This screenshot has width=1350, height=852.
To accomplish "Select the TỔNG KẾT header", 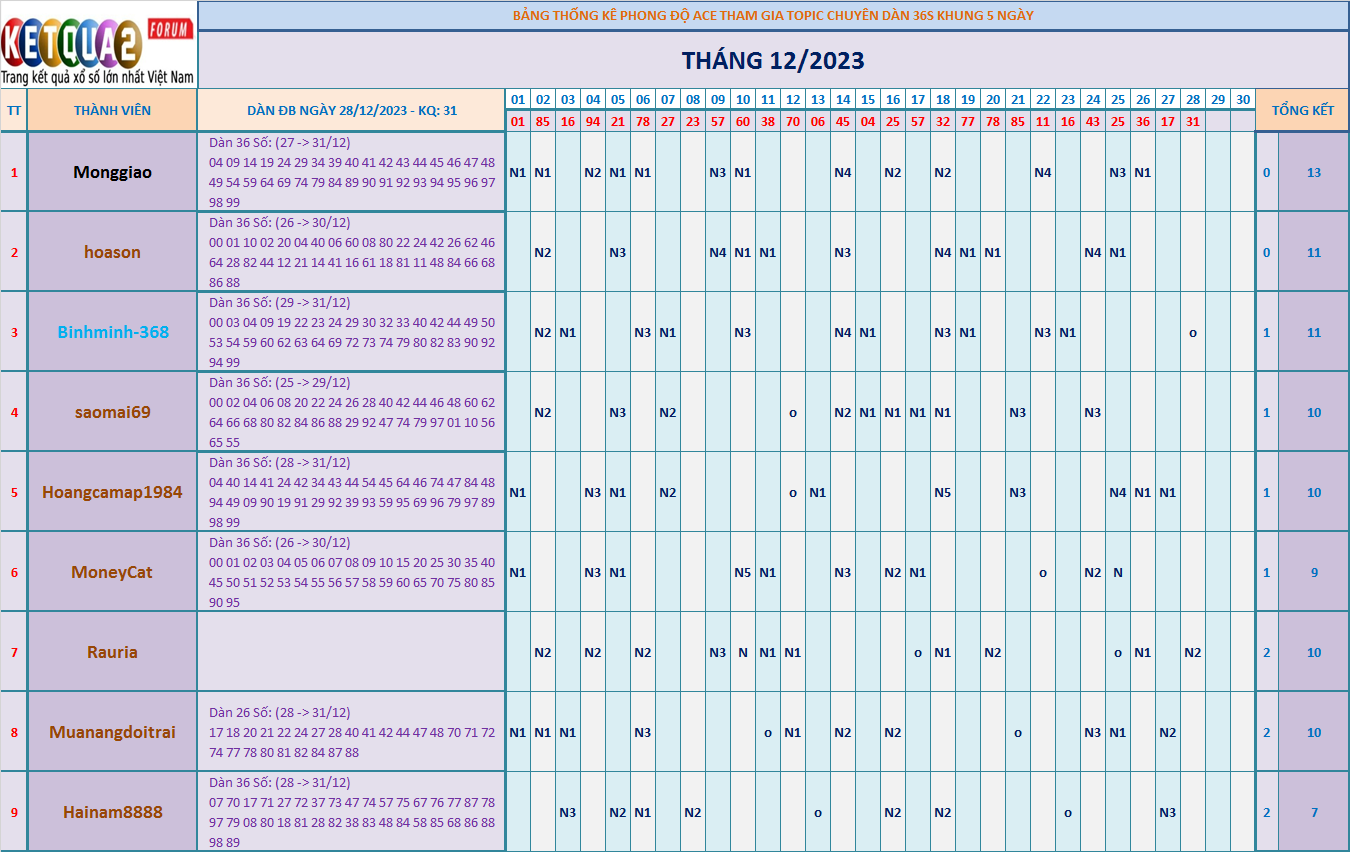I will click(x=1302, y=110).
